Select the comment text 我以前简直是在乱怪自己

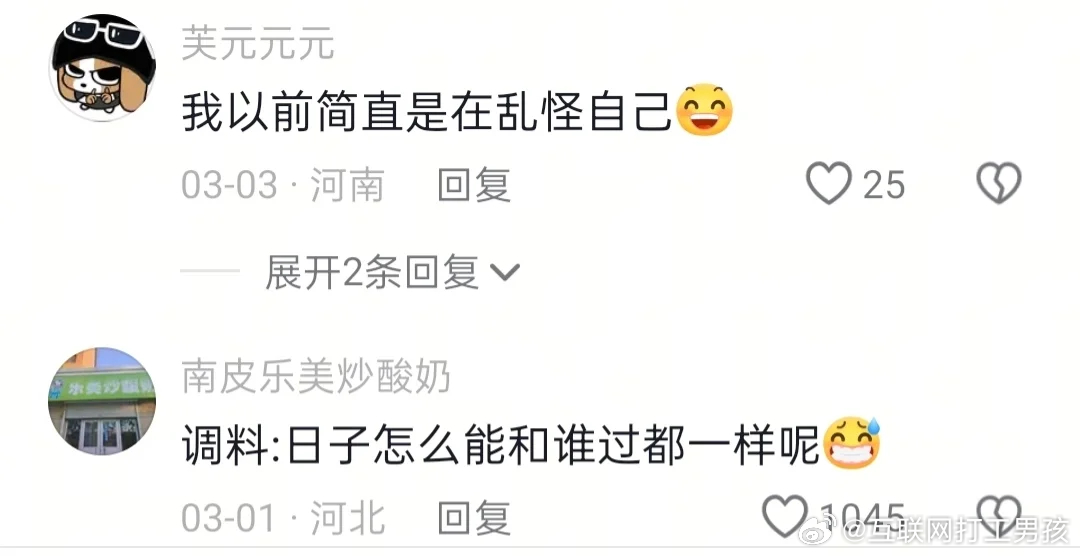(426, 112)
